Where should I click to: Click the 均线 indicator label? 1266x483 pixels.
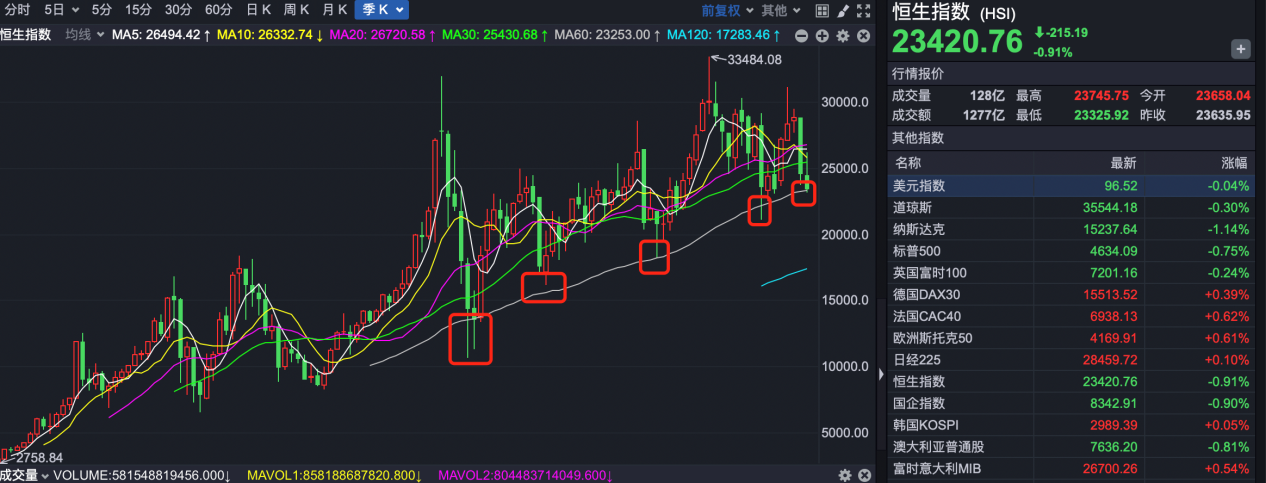78,35
